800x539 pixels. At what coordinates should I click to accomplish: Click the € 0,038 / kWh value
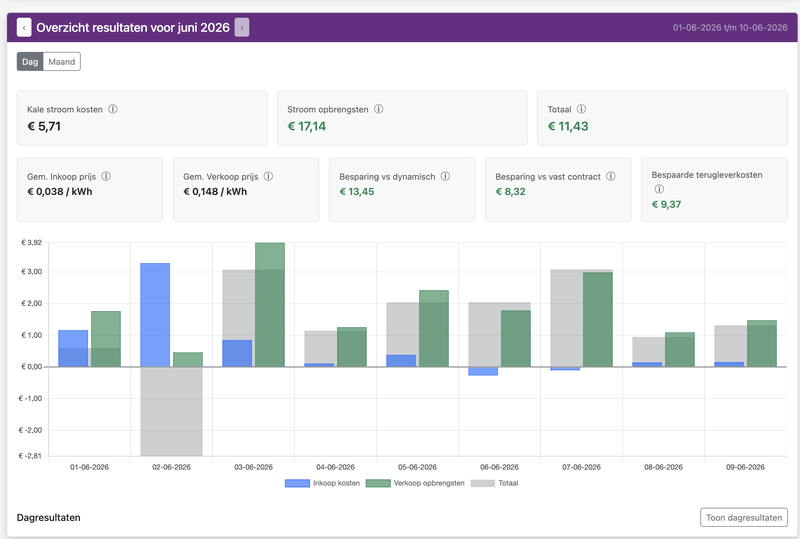tap(60, 192)
